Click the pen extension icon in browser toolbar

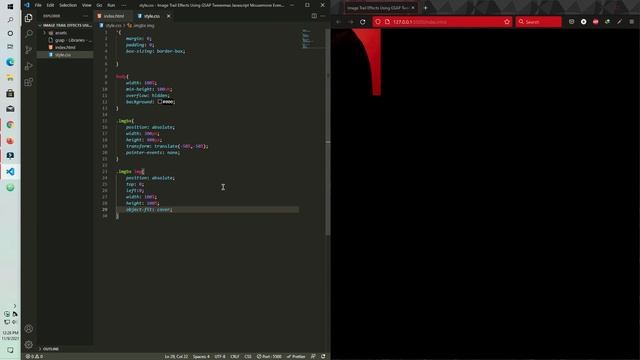click(619, 22)
